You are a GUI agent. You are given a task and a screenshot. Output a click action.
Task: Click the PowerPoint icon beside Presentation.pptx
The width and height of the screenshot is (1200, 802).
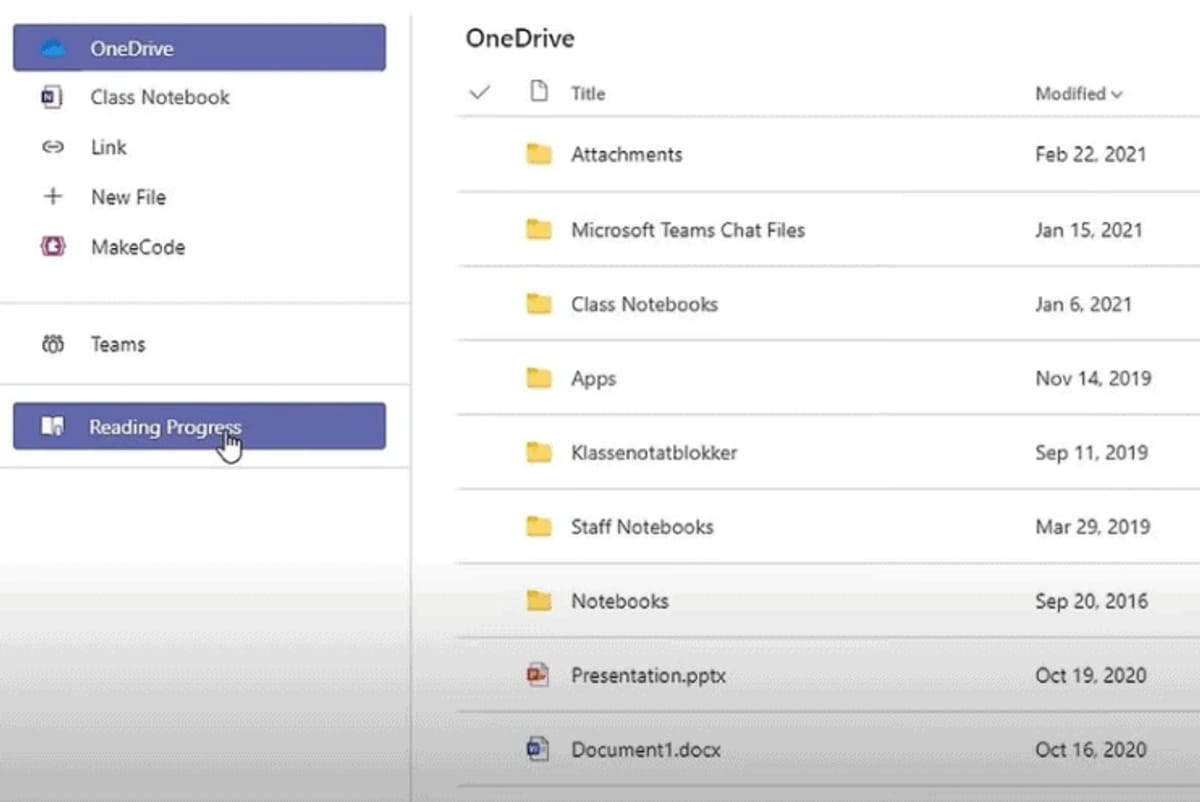click(537, 675)
